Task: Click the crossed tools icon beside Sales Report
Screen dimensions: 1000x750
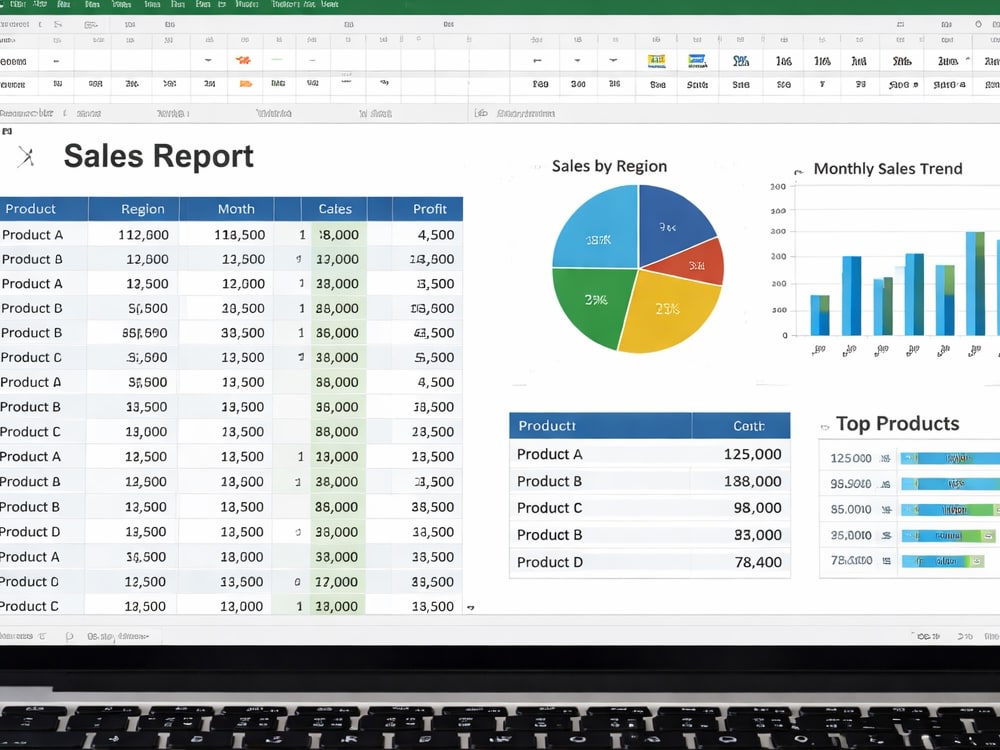Action: pos(26,156)
